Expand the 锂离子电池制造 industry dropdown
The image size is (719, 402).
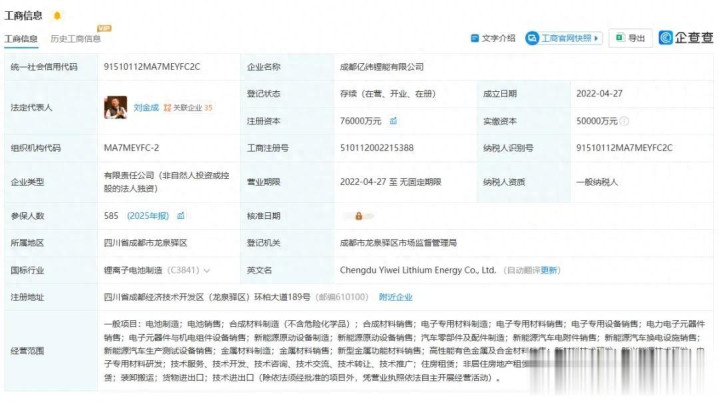click(x=207, y=270)
